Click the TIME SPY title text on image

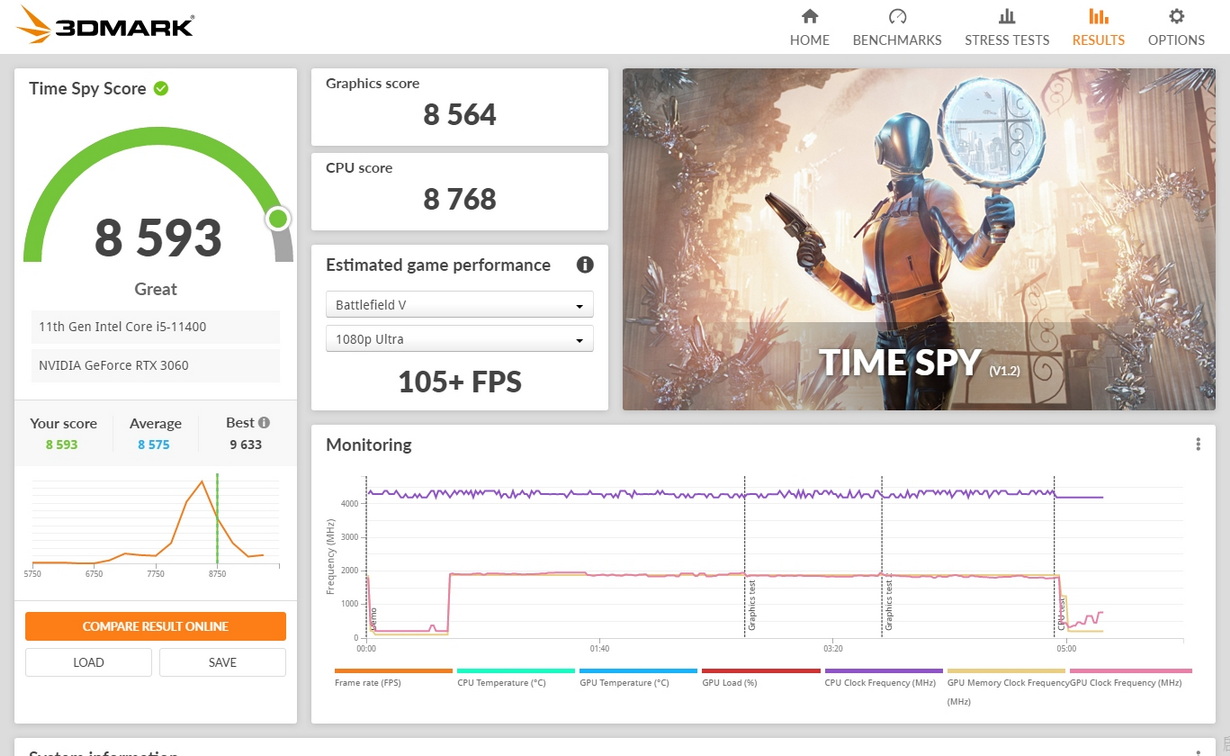pyautogui.click(x=900, y=362)
